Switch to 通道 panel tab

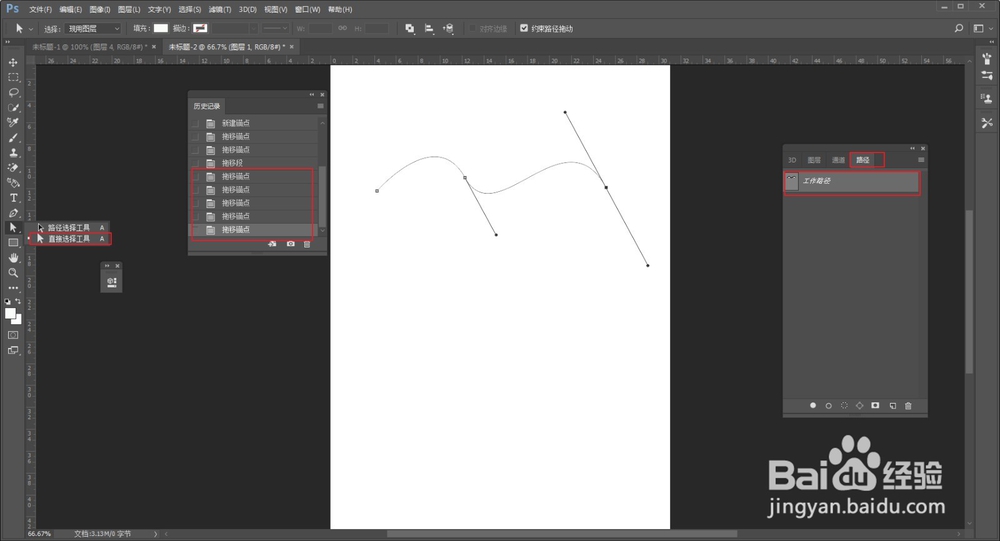[x=839, y=160]
